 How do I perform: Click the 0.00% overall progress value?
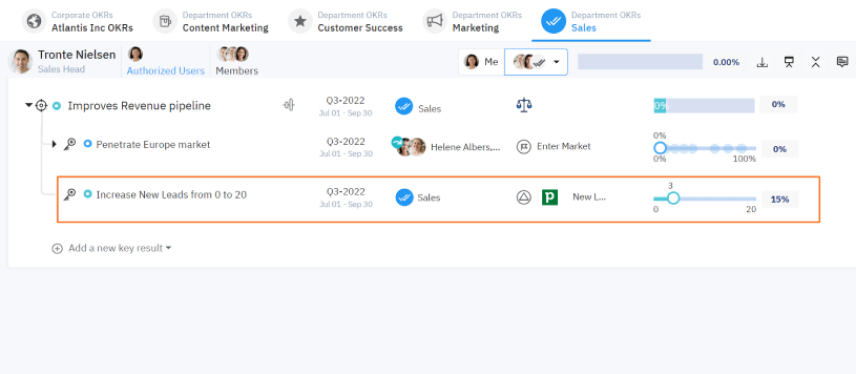pyautogui.click(x=726, y=62)
